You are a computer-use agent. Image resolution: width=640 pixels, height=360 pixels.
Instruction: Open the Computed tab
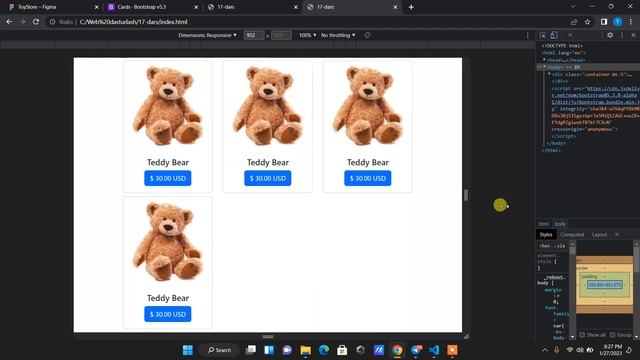tap(572, 235)
